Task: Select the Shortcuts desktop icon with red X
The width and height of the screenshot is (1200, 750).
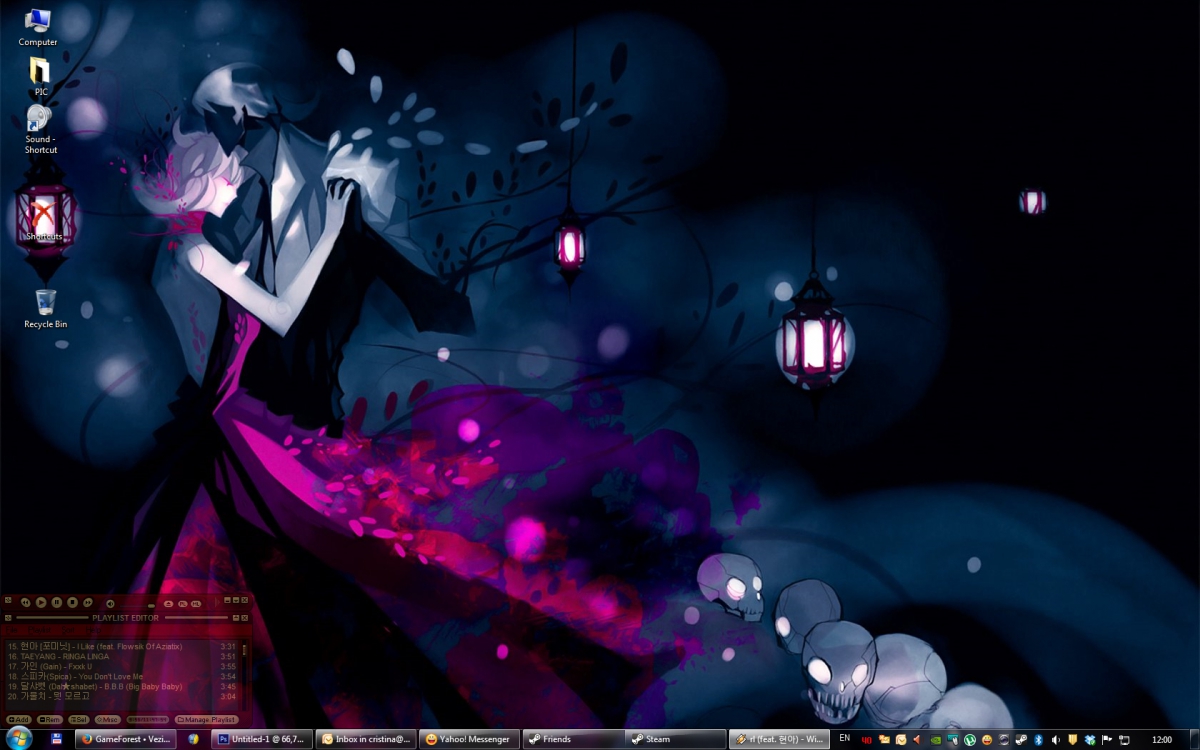Action: pyautogui.click(x=42, y=220)
